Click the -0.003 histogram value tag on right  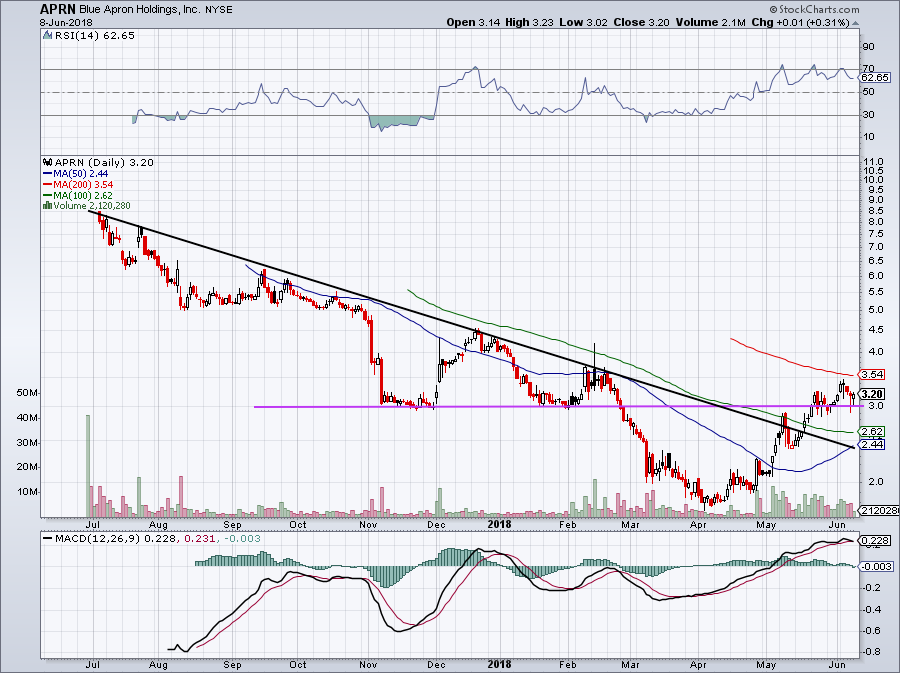[x=876, y=566]
